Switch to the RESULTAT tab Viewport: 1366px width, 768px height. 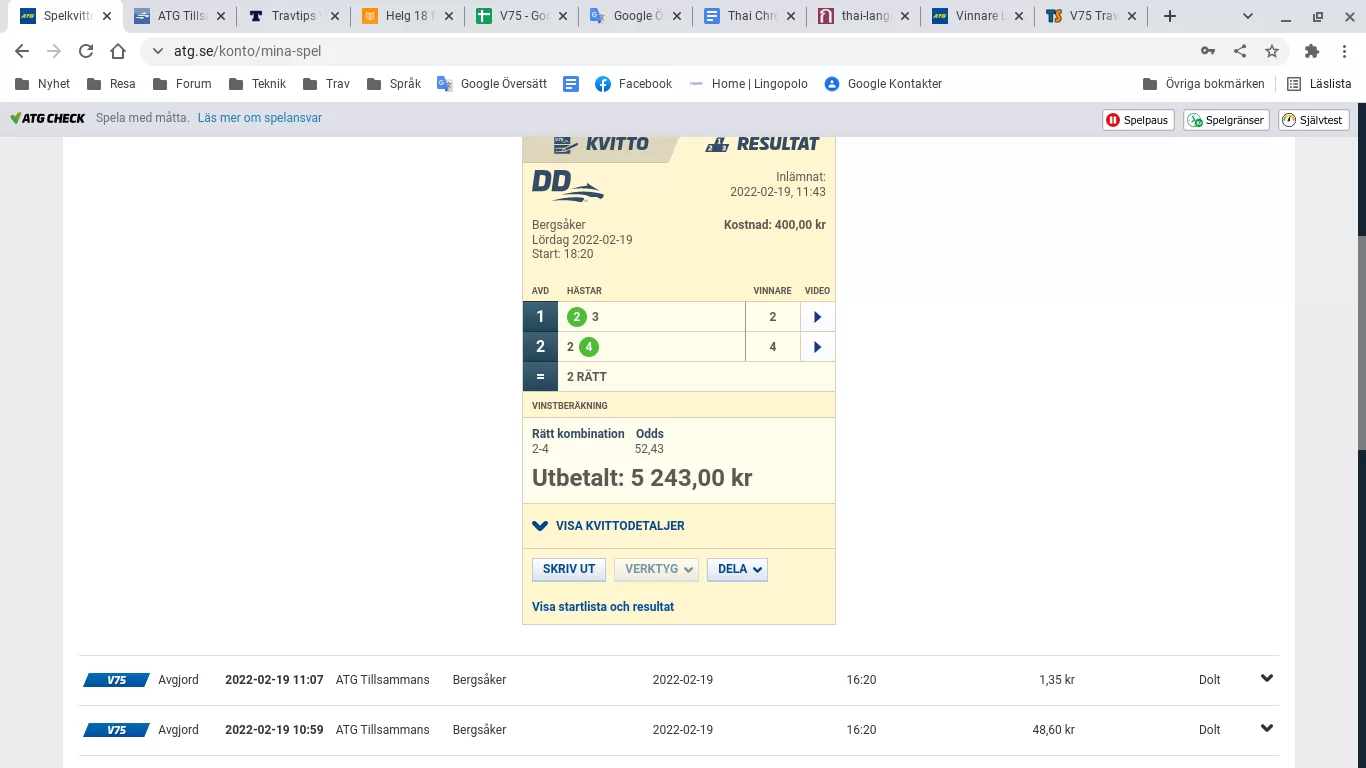762,144
